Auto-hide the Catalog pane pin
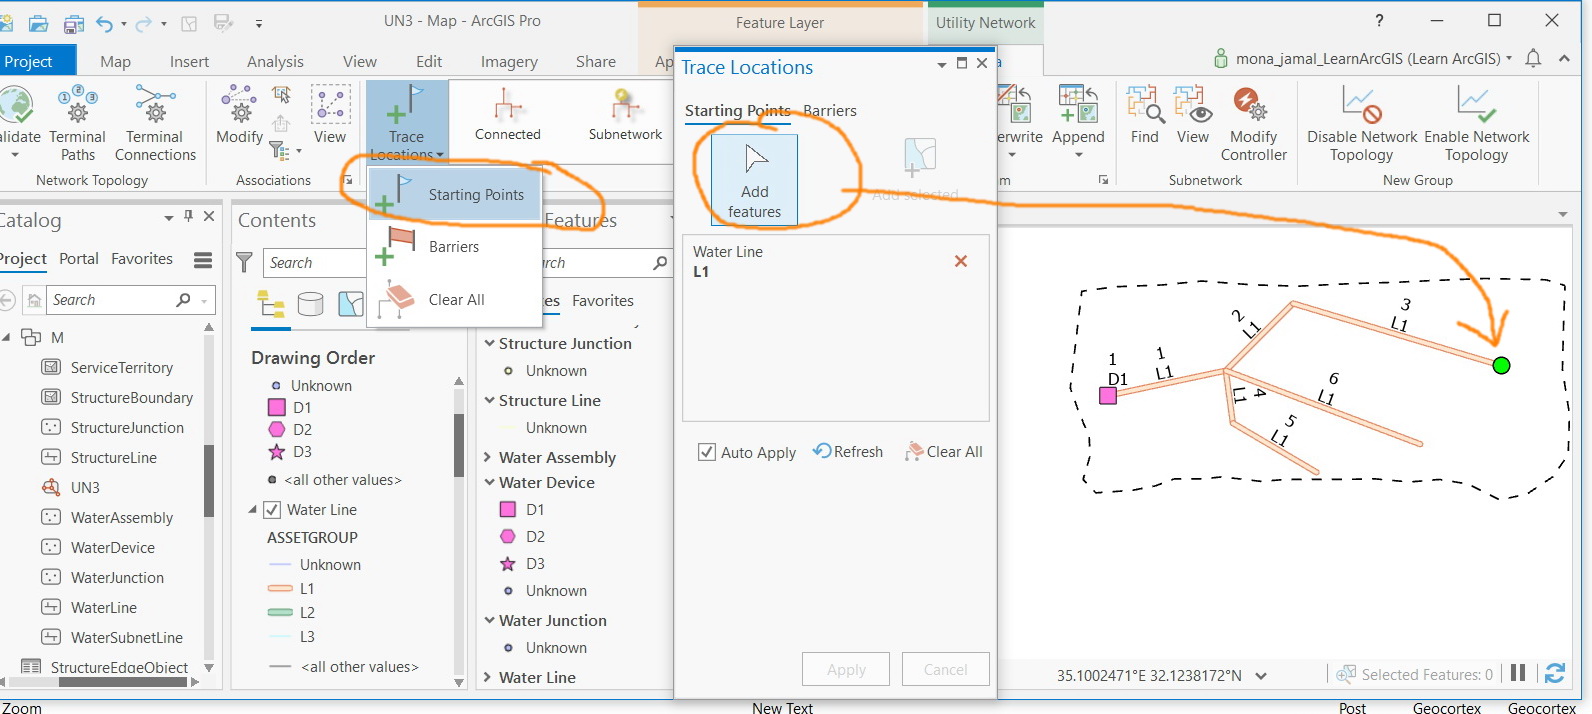The width and height of the screenshot is (1592, 714). click(188, 216)
